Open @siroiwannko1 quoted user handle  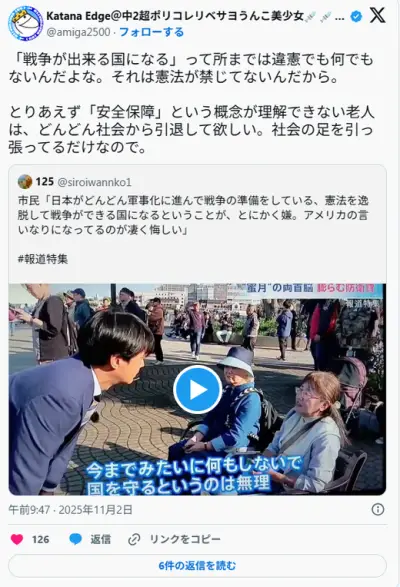coord(94,182)
